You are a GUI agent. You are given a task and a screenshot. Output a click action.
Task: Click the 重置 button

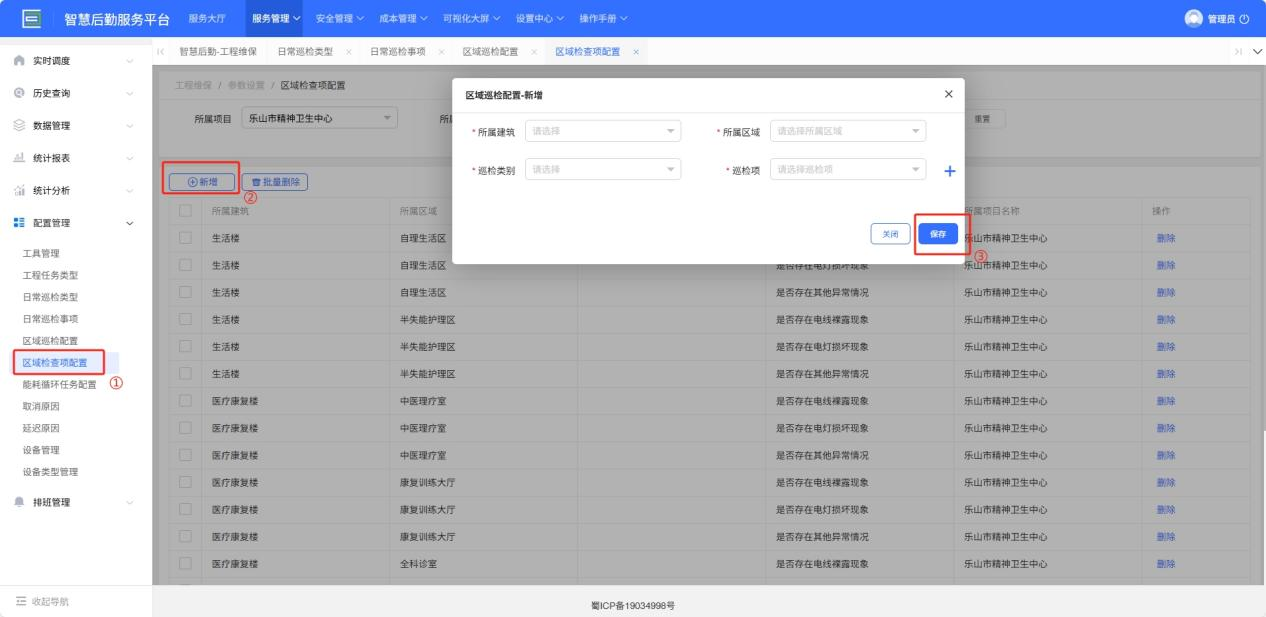984,119
